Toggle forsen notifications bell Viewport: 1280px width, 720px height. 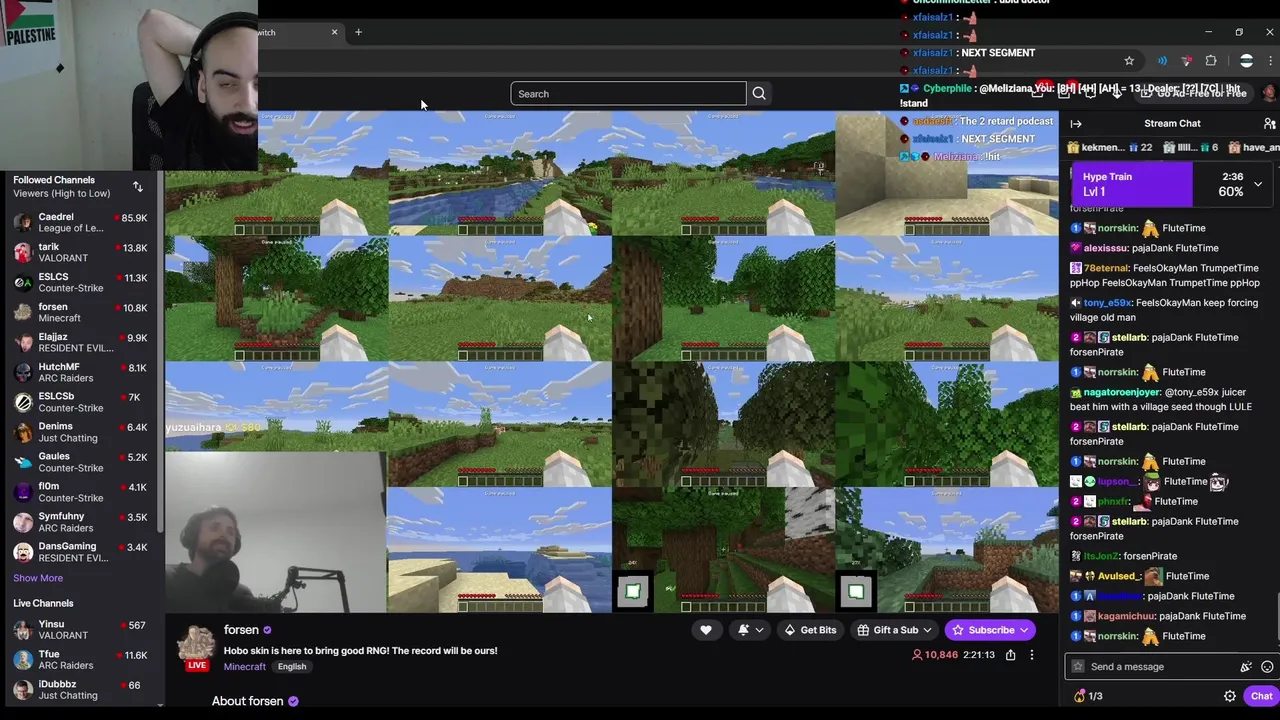pos(743,630)
